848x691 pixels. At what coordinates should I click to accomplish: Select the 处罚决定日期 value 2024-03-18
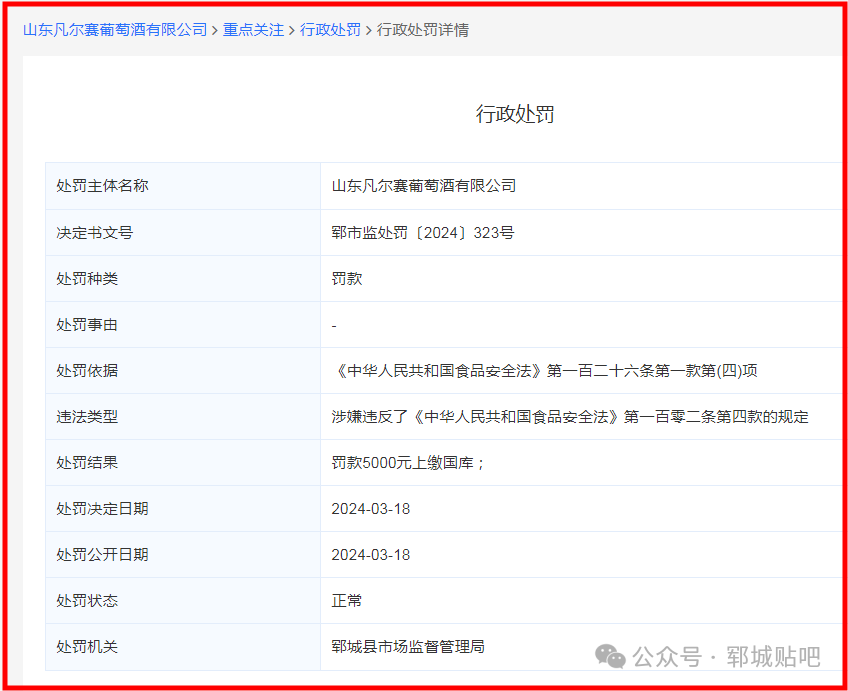pos(370,509)
